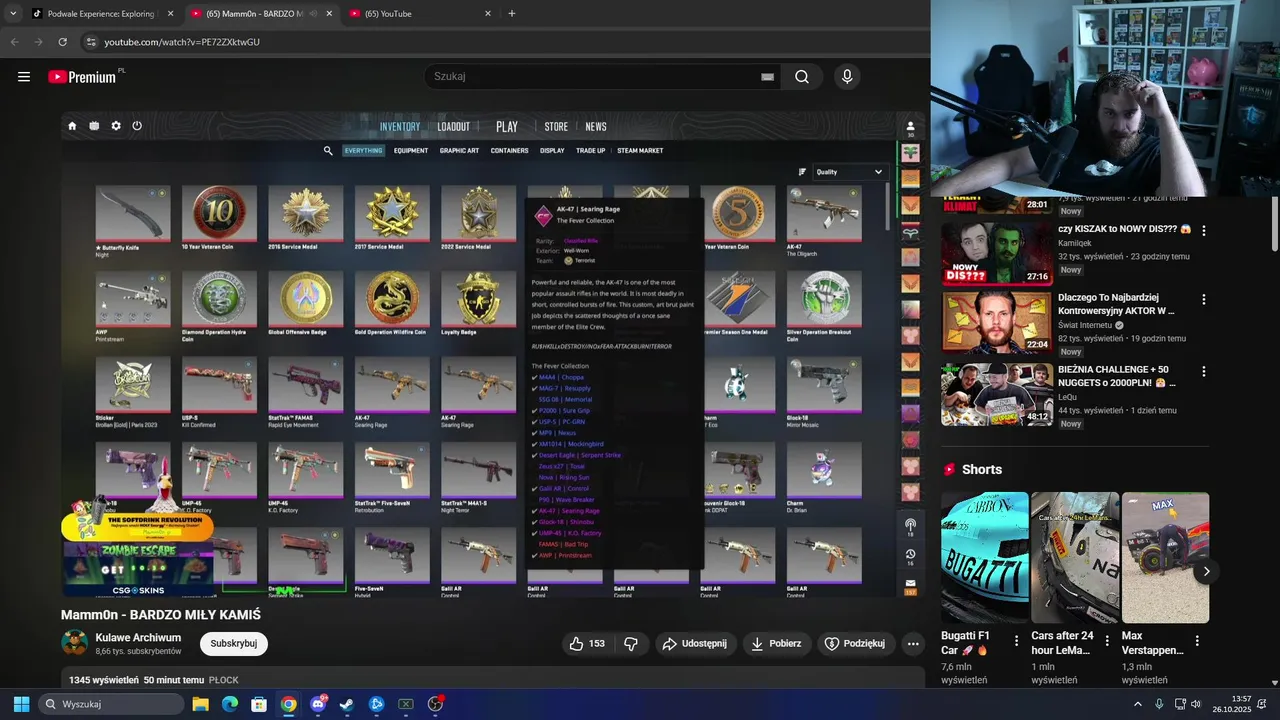
Task: Click the Subskrybuj button
Action: pos(234,644)
